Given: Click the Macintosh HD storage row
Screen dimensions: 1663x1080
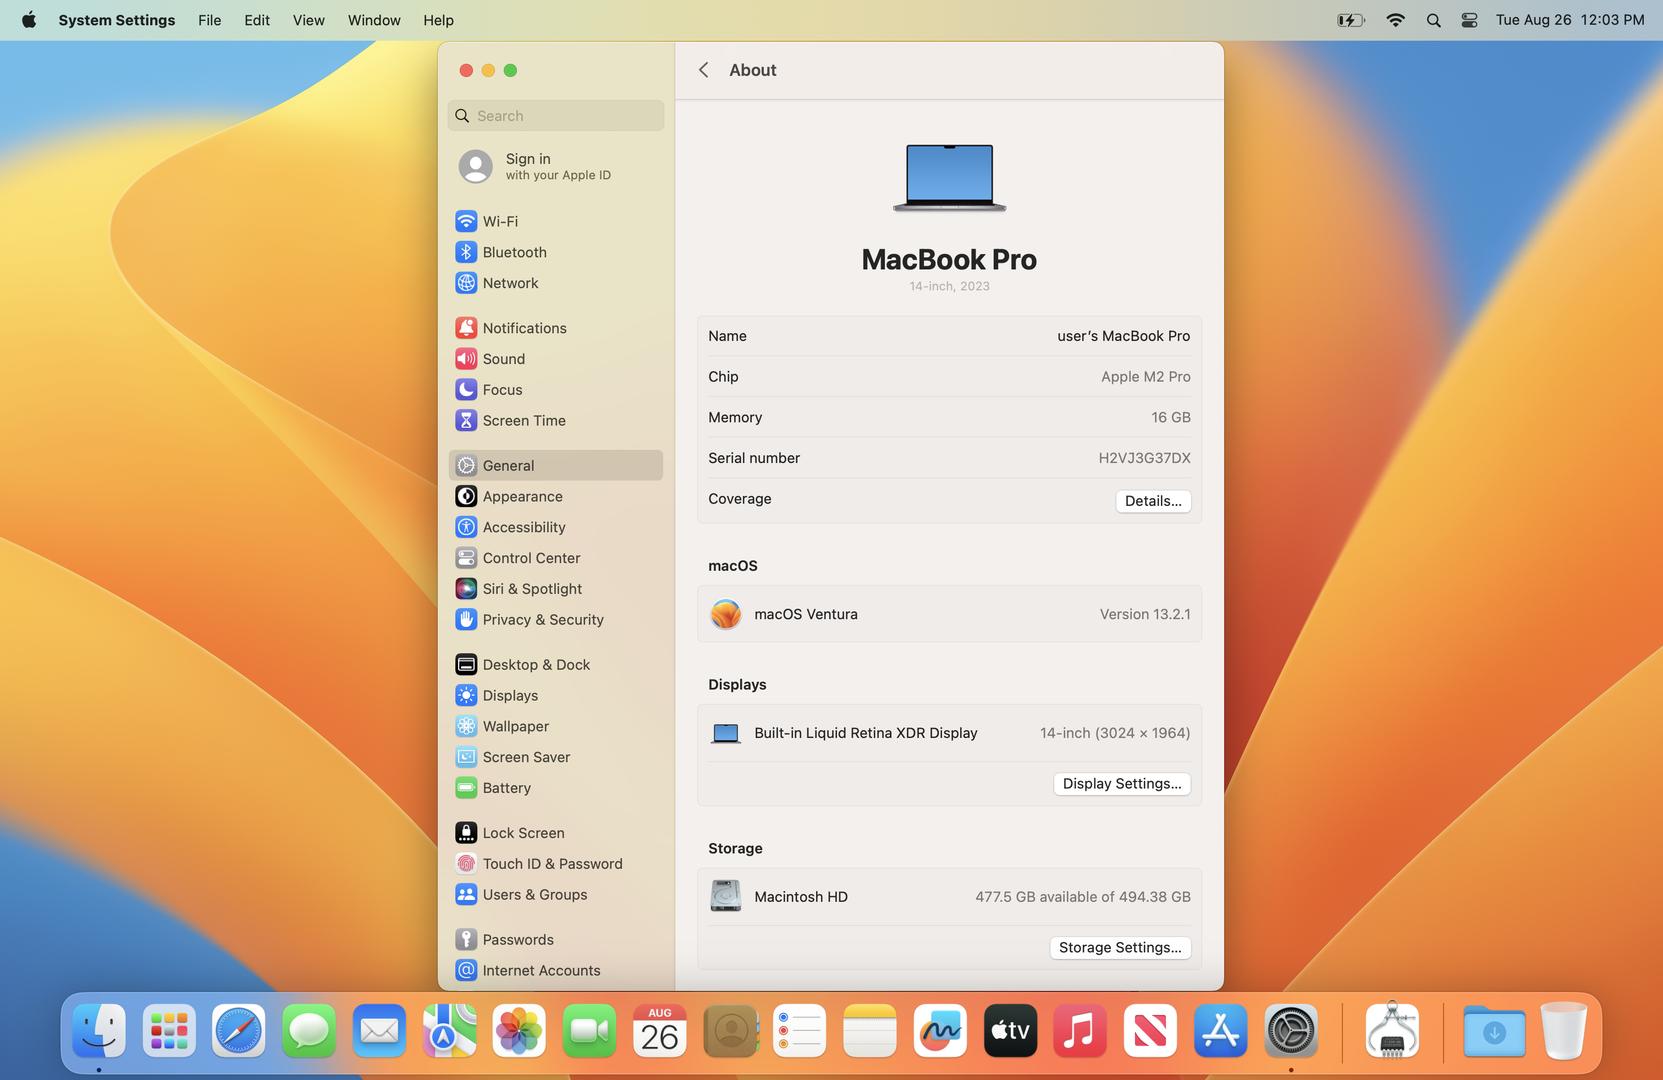Looking at the screenshot, I should 949,897.
